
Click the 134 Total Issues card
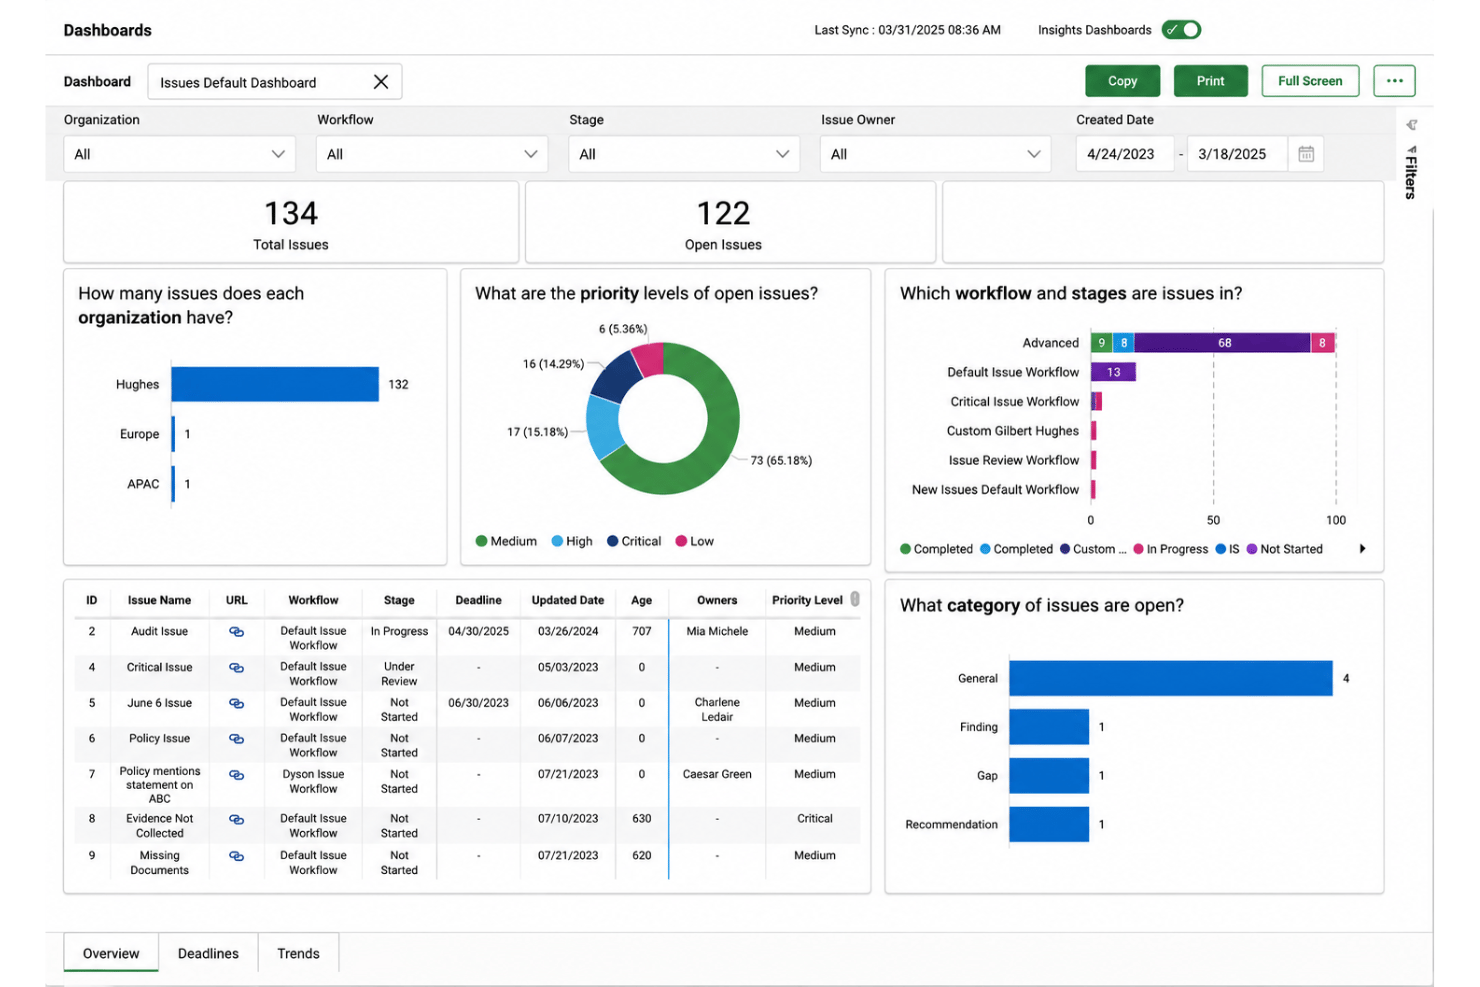(x=291, y=222)
